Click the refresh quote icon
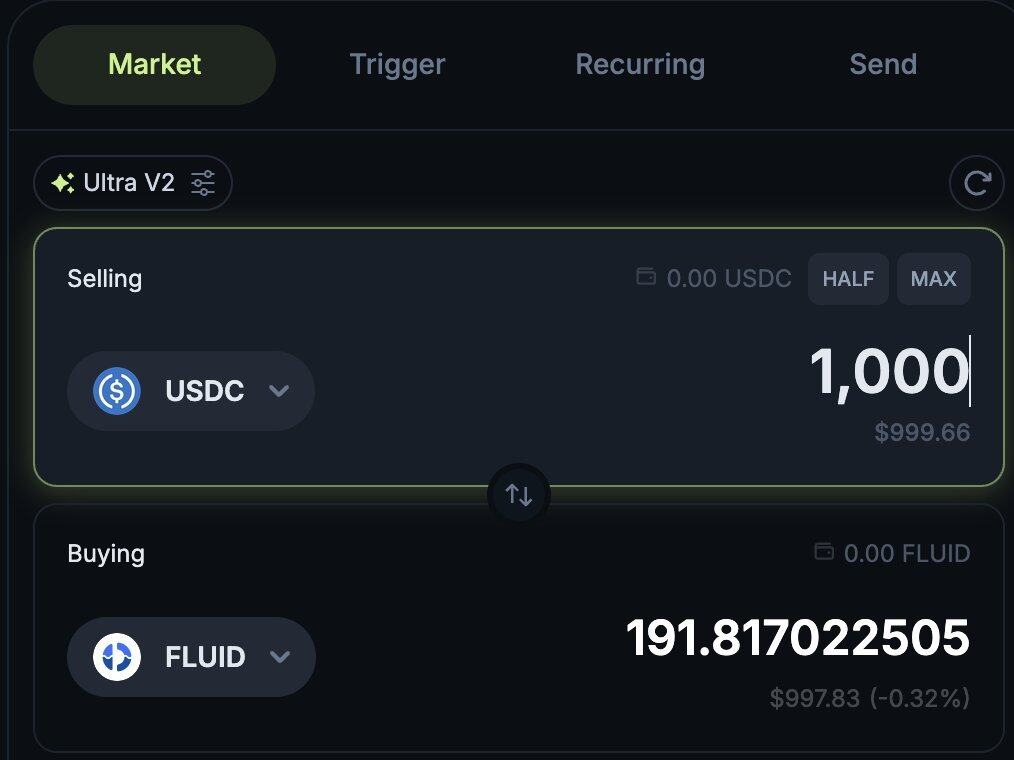1014x760 pixels. click(x=976, y=183)
